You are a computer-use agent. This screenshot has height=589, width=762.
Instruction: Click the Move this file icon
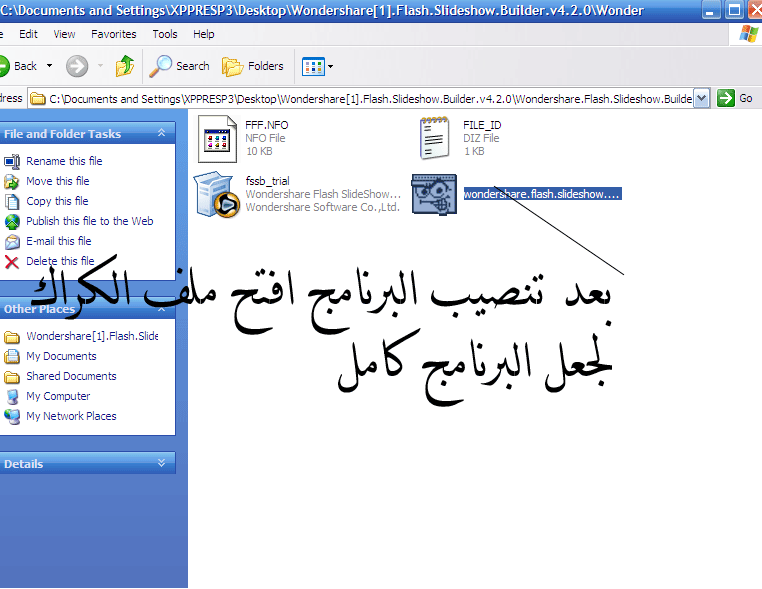(12, 181)
